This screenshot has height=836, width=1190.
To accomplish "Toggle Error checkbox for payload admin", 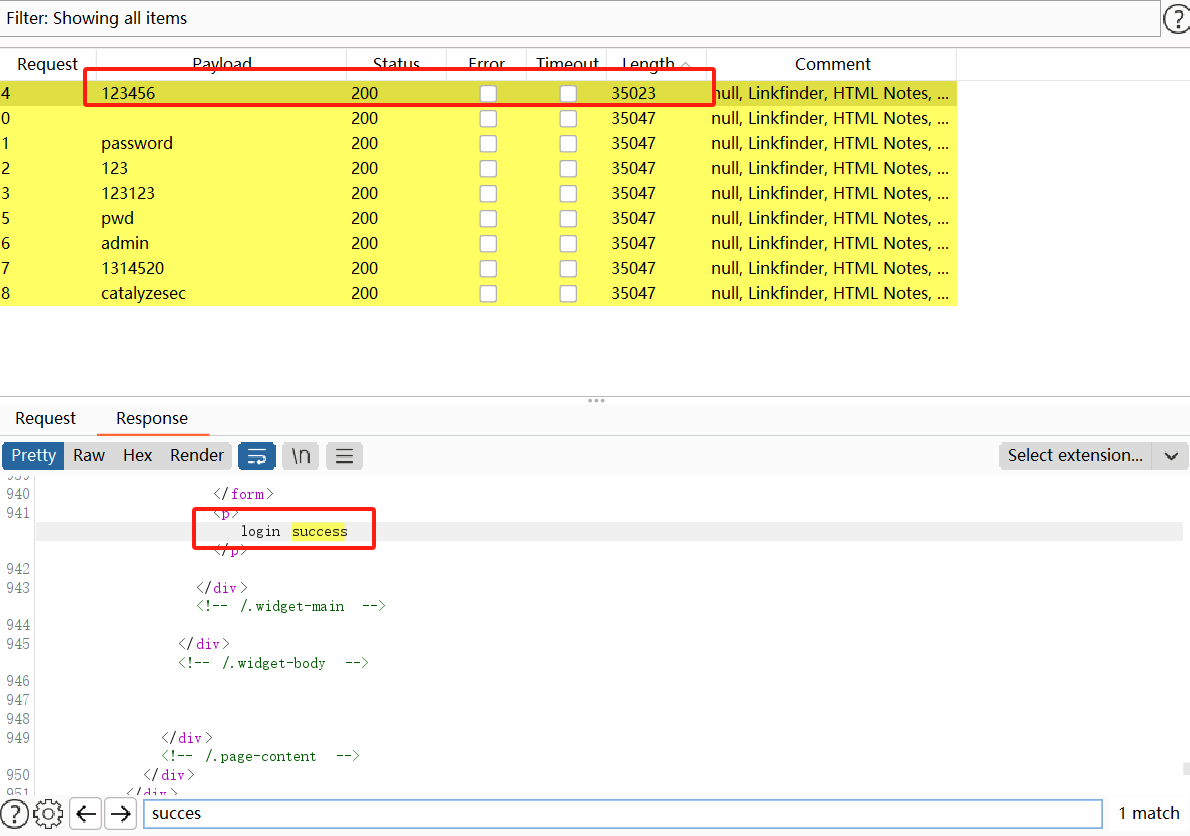I will pyautogui.click(x=488, y=244).
